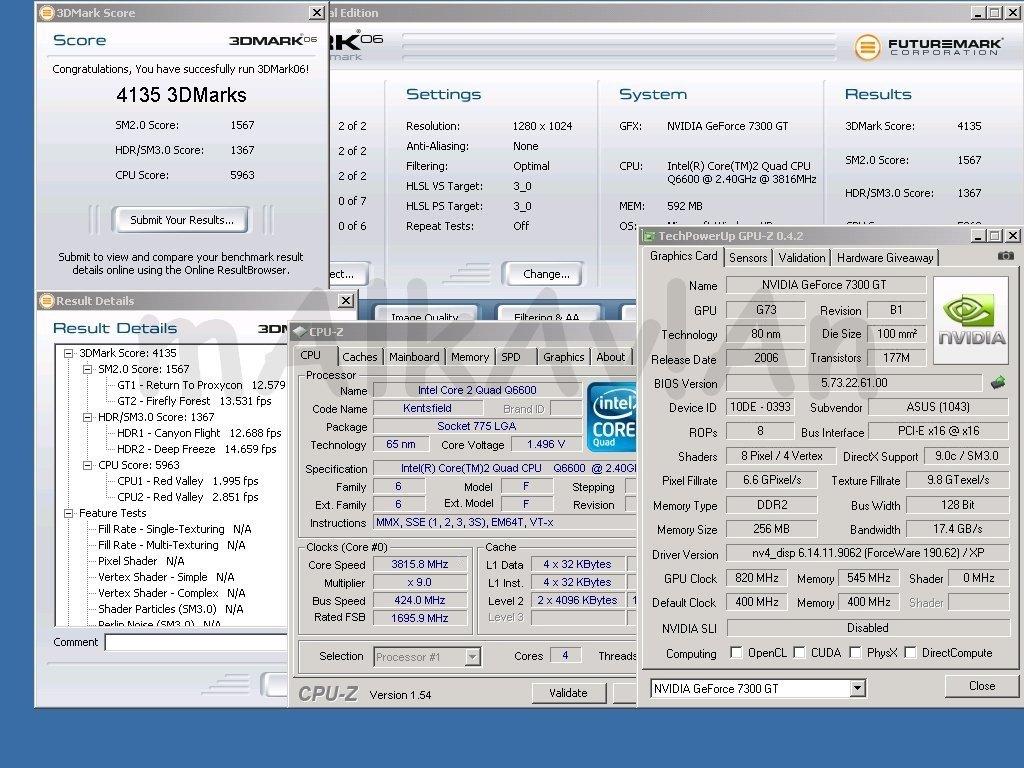Click the GPU-Z title bar icon

pyautogui.click(x=648, y=236)
